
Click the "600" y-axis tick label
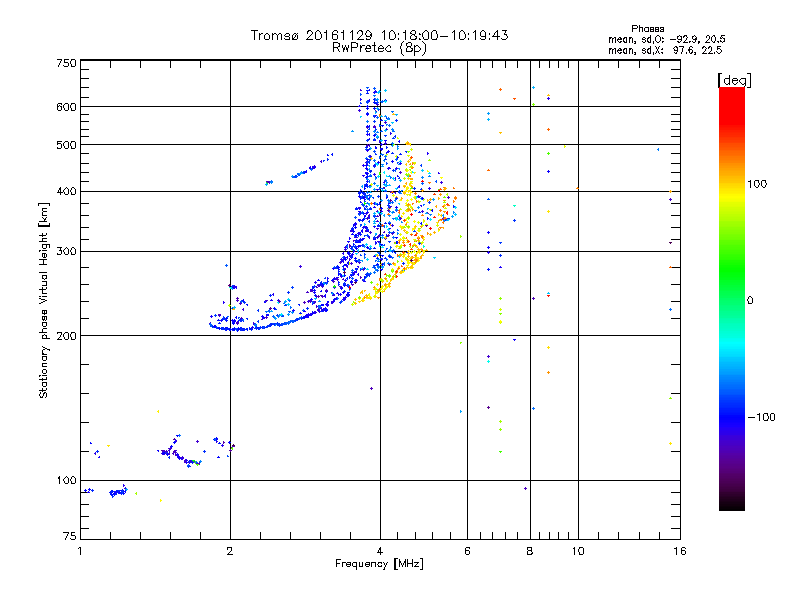66,107
